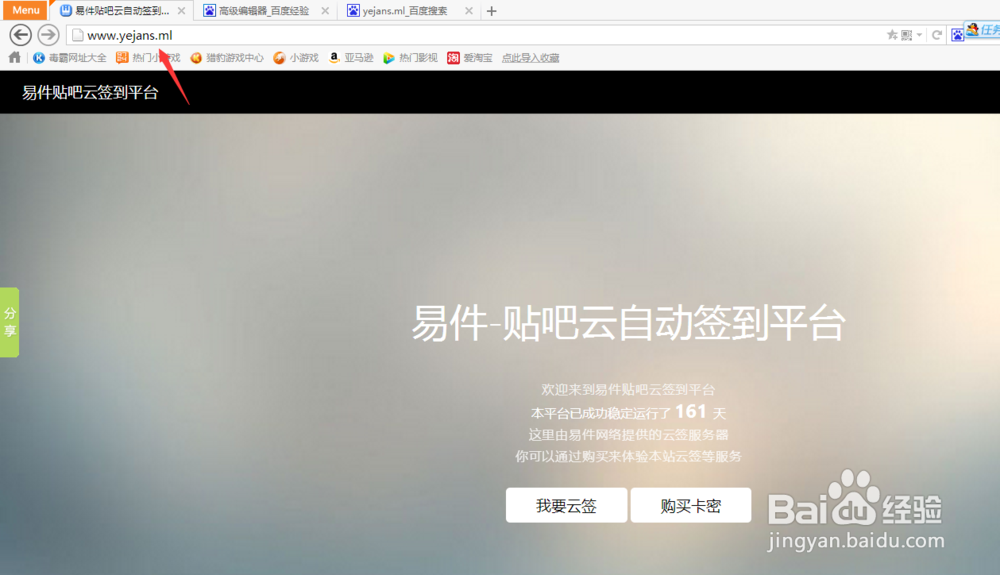Viewport: 1000px width, 575px height.
Task: Close the 易件贴吧云自动签到 tab
Action: [x=181, y=11]
